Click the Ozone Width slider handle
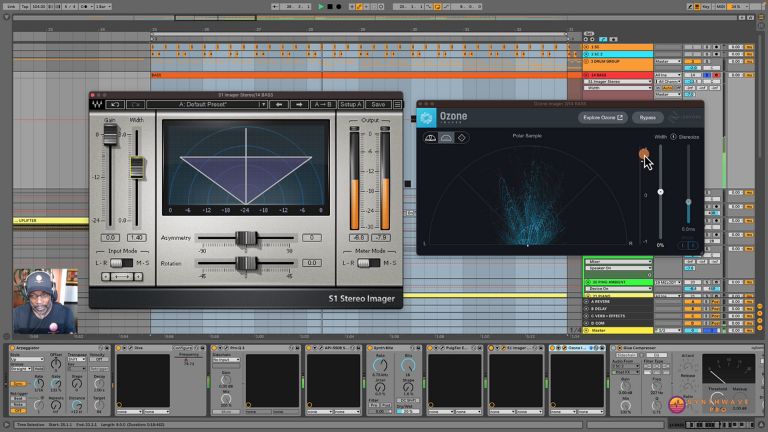 click(660, 192)
